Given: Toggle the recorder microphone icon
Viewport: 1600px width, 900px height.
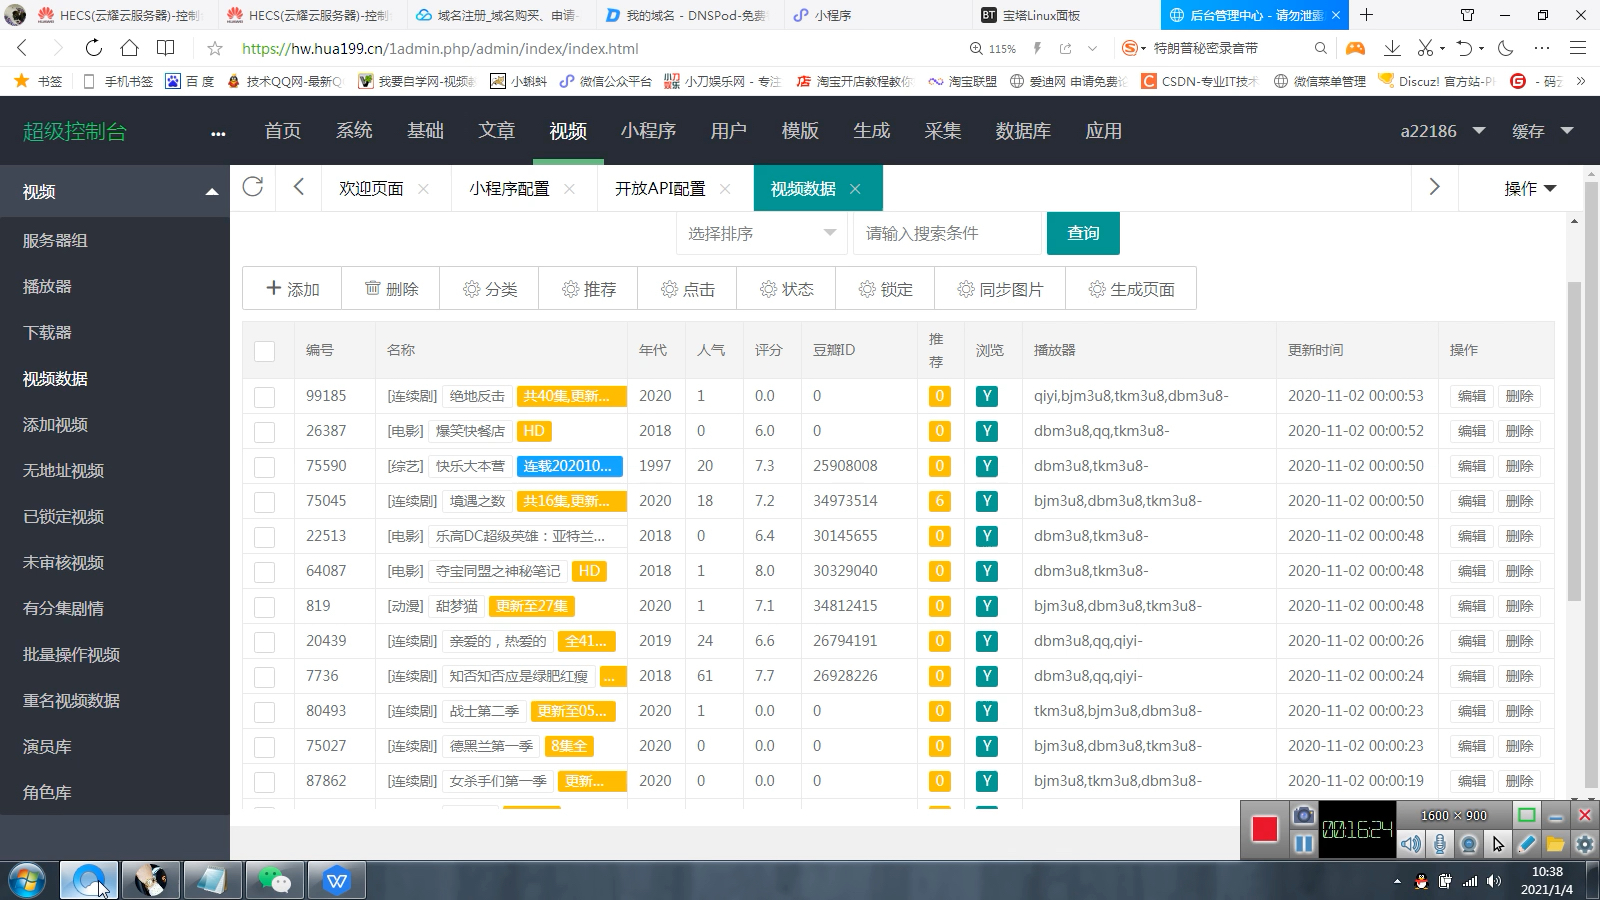Looking at the screenshot, I should [1439, 844].
